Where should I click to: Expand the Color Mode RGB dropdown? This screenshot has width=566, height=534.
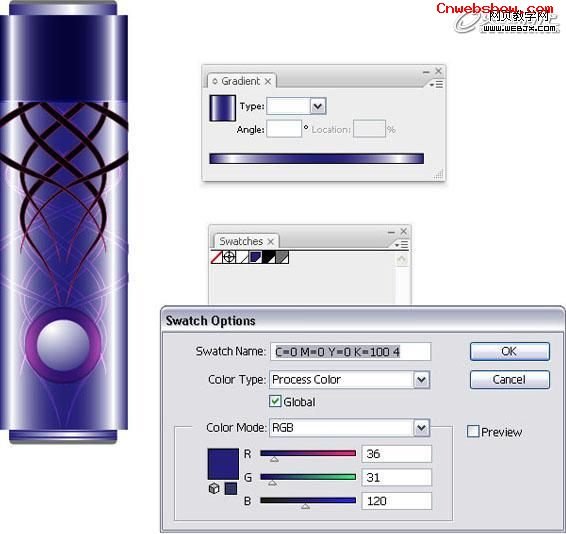(421, 428)
